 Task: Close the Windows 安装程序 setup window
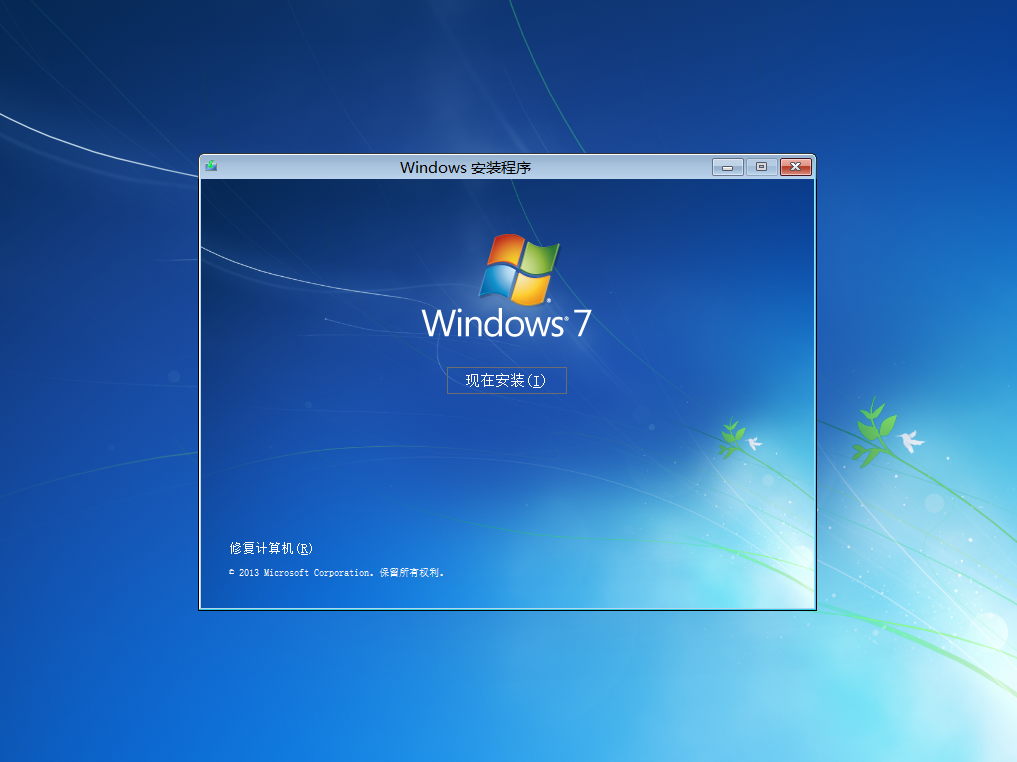[796, 167]
